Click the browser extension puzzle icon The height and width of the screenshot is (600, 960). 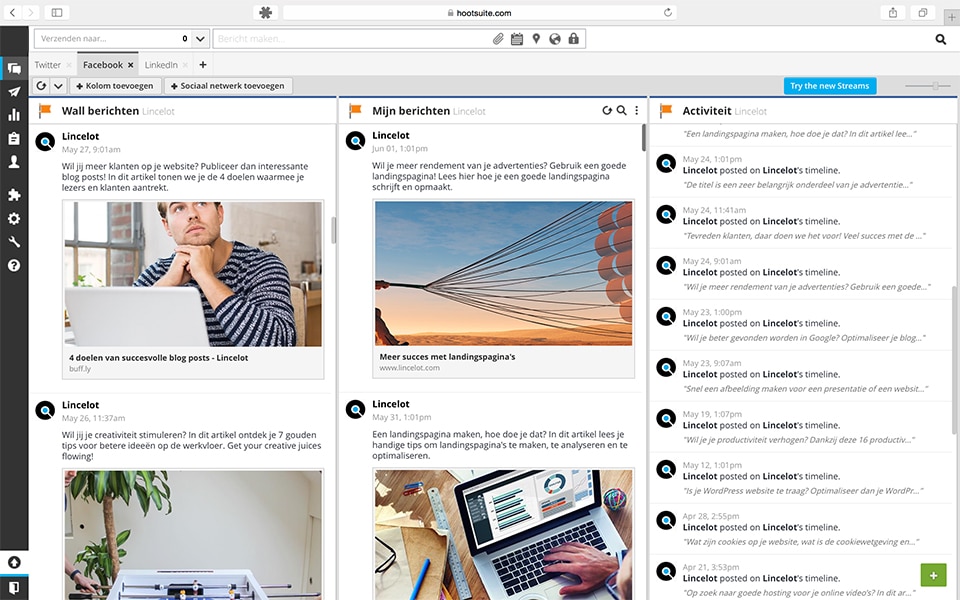(265, 12)
